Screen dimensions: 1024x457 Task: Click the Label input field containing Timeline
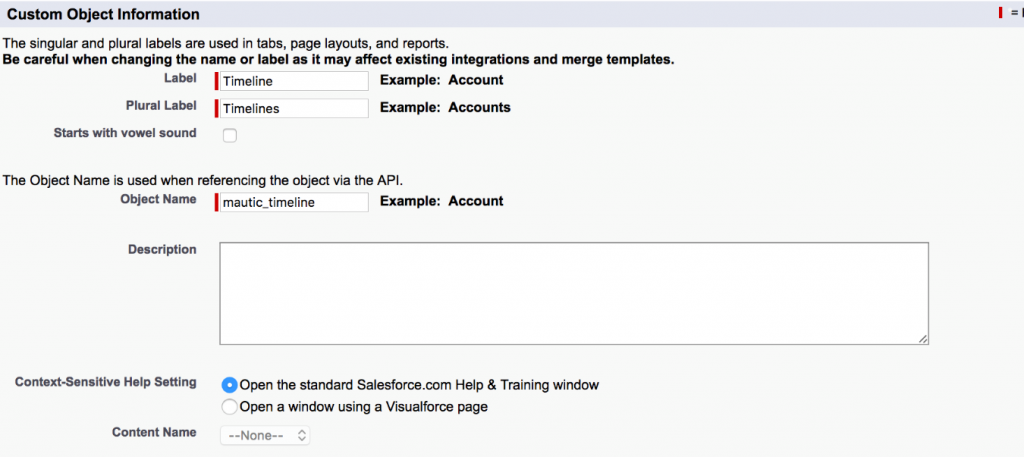pyautogui.click(x=293, y=81)
